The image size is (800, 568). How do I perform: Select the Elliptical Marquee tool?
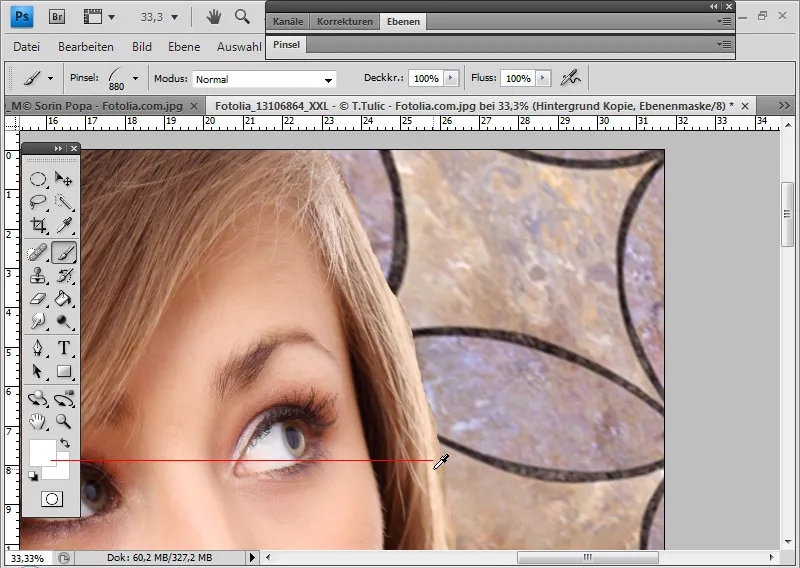[x=38, y=179]
